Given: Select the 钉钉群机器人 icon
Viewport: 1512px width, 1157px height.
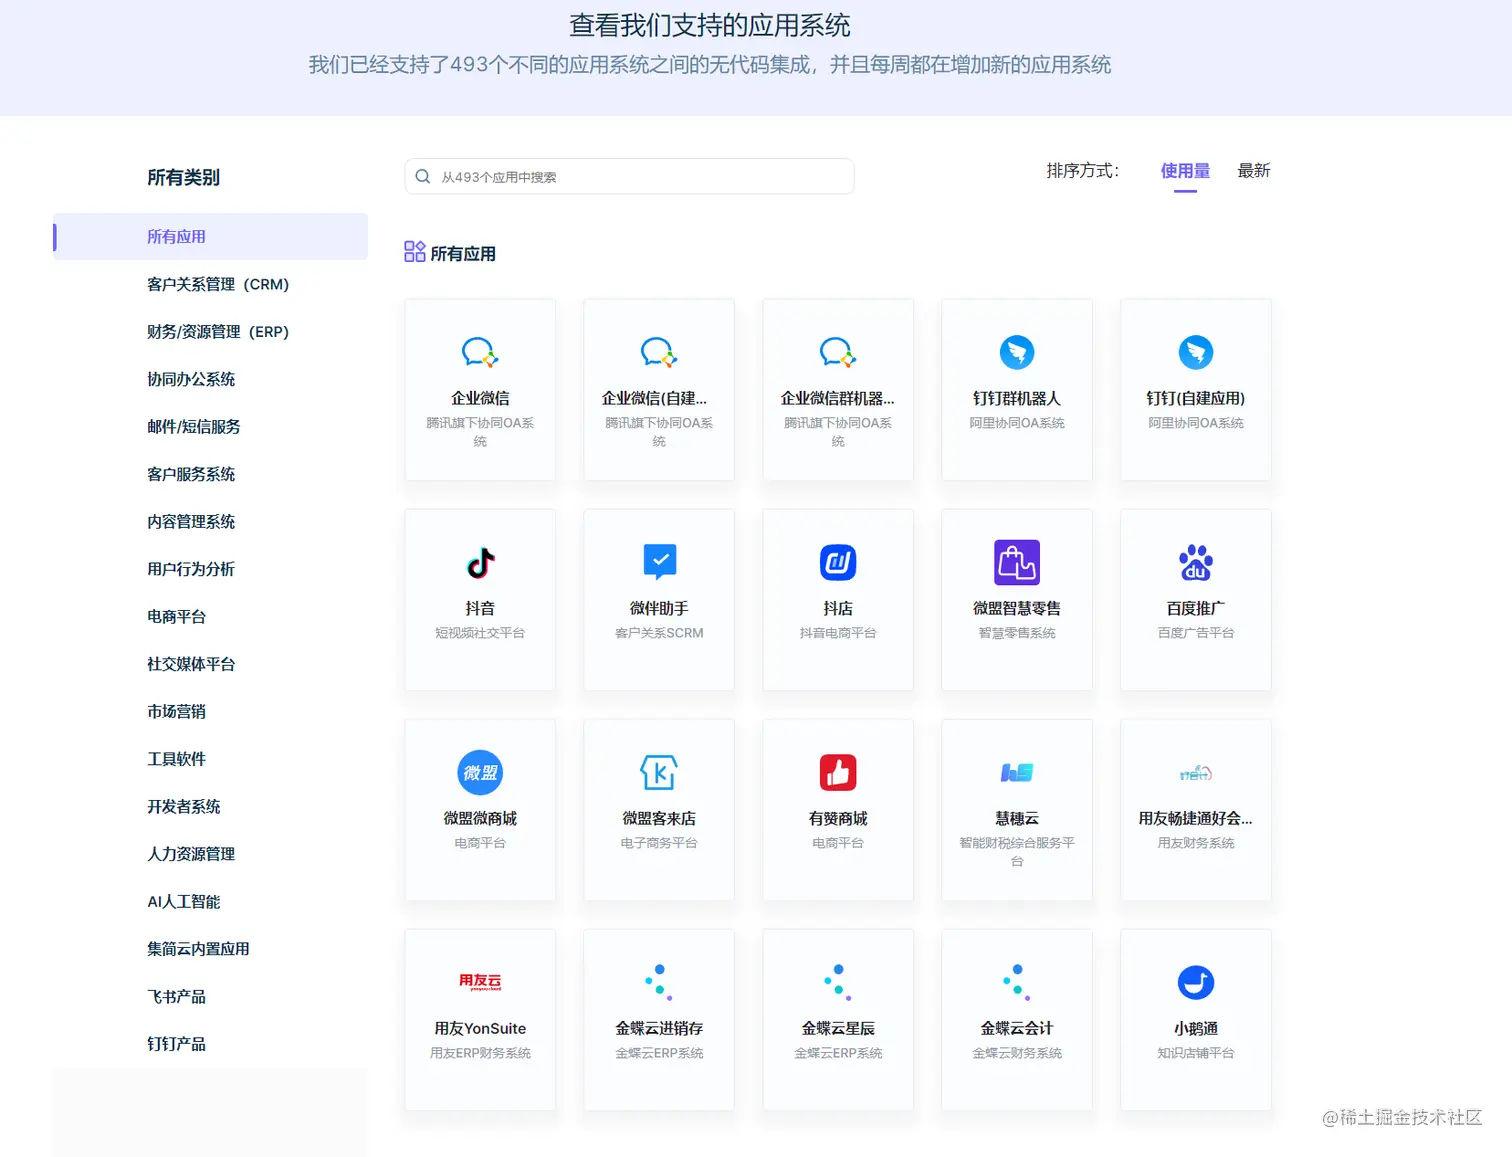Looking at the screenshot, I should [1017, 352].
